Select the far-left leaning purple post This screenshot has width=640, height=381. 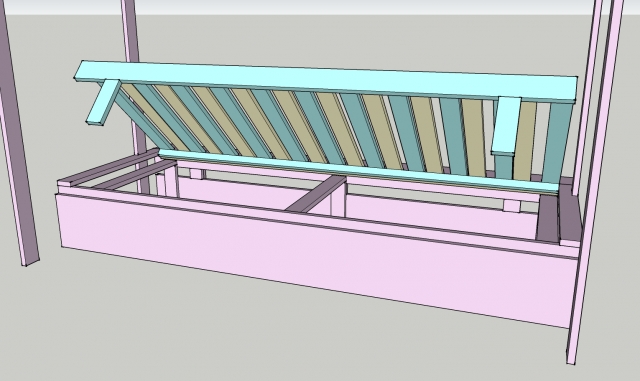pyautogui.click(x=18, y=135)
